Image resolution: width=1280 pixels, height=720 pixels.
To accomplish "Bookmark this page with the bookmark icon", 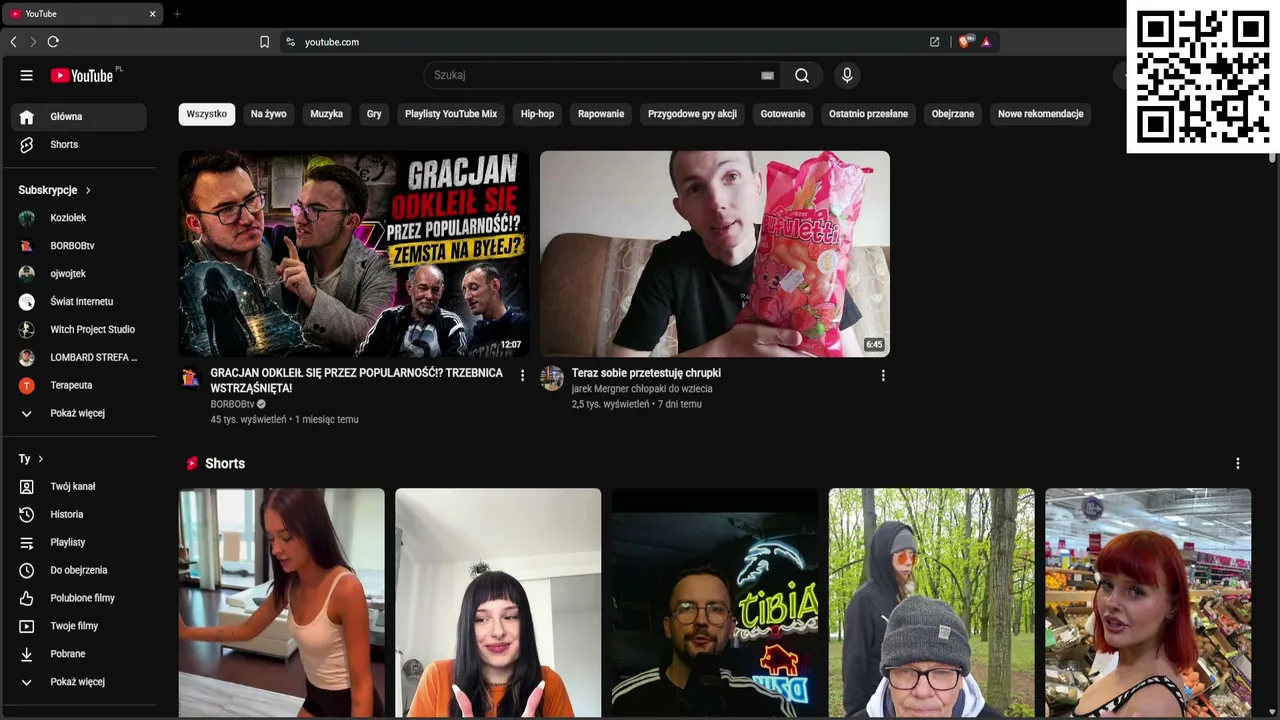I will [264, 42].
